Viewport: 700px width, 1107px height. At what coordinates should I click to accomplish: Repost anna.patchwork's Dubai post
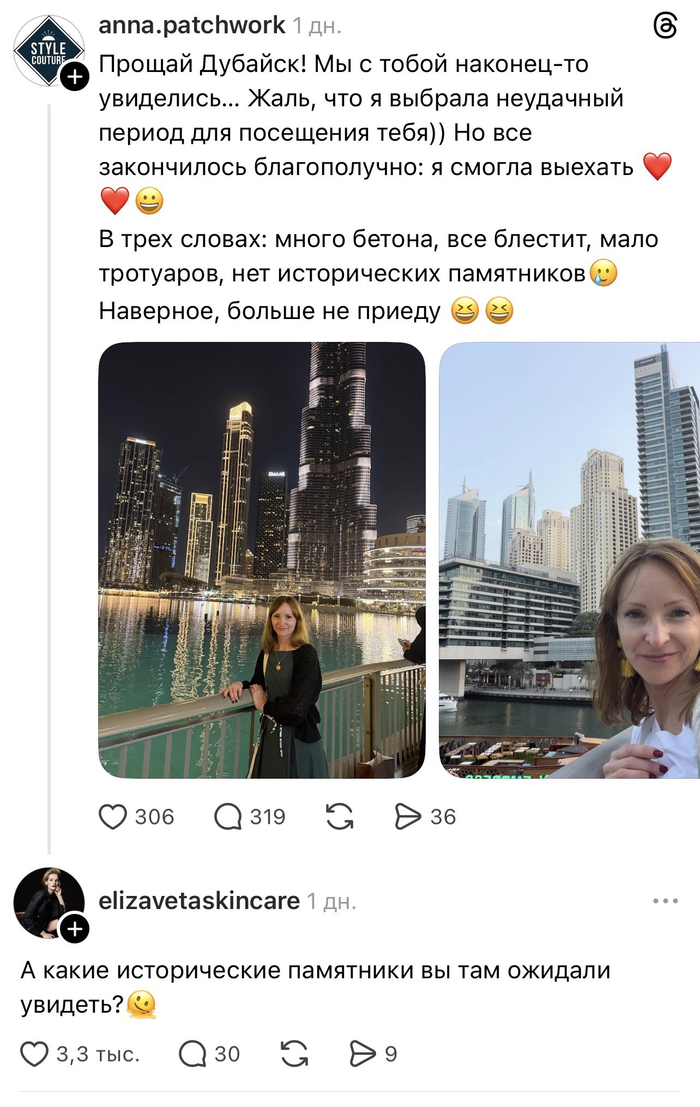(x=340, y=817)
